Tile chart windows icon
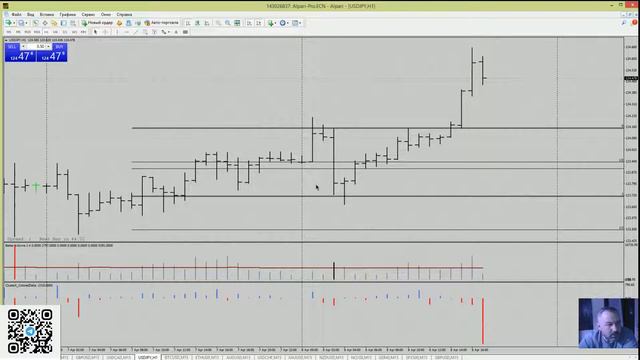This screenshot has width=640, height=360. tap(237, 23)
